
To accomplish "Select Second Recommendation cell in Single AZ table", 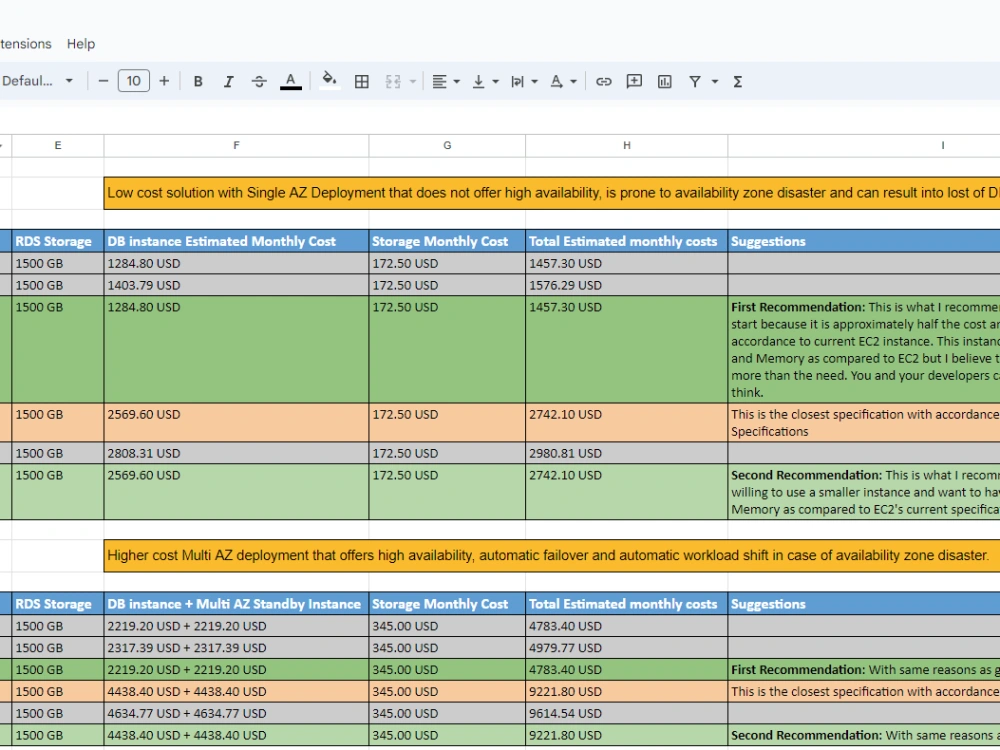I will pyautogui.click(x=864, y=492).
